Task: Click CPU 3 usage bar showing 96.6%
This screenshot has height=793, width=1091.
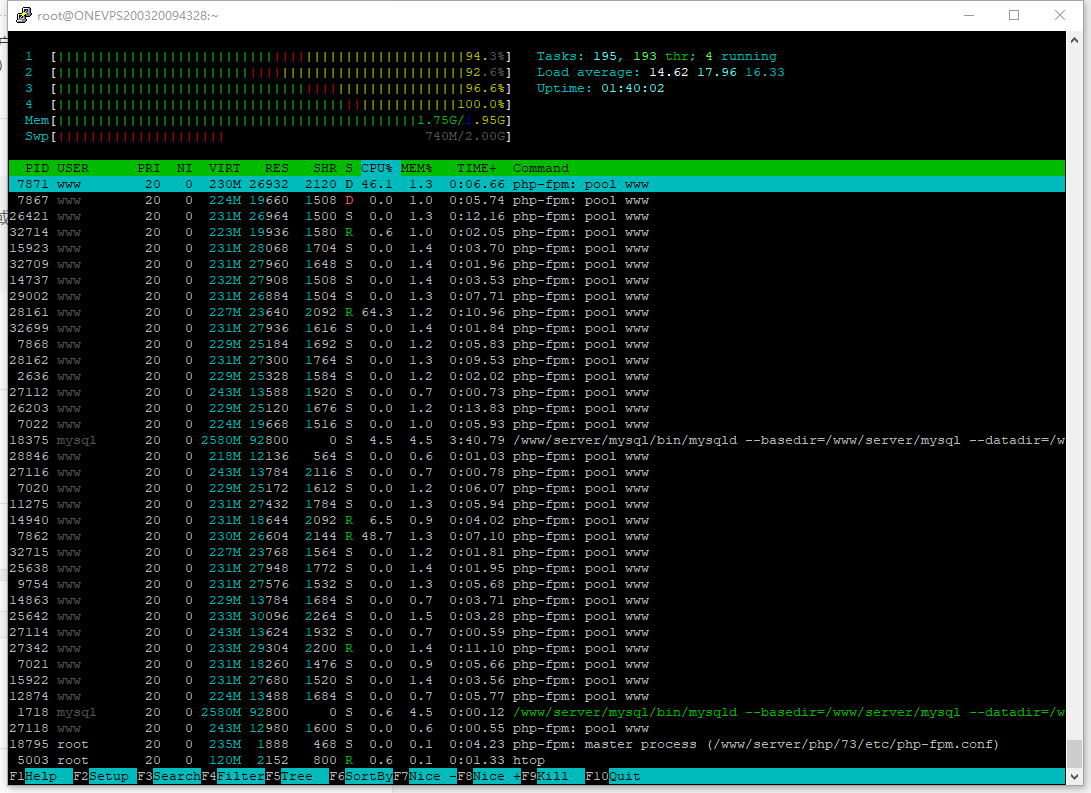Action: tap(281, 88)
